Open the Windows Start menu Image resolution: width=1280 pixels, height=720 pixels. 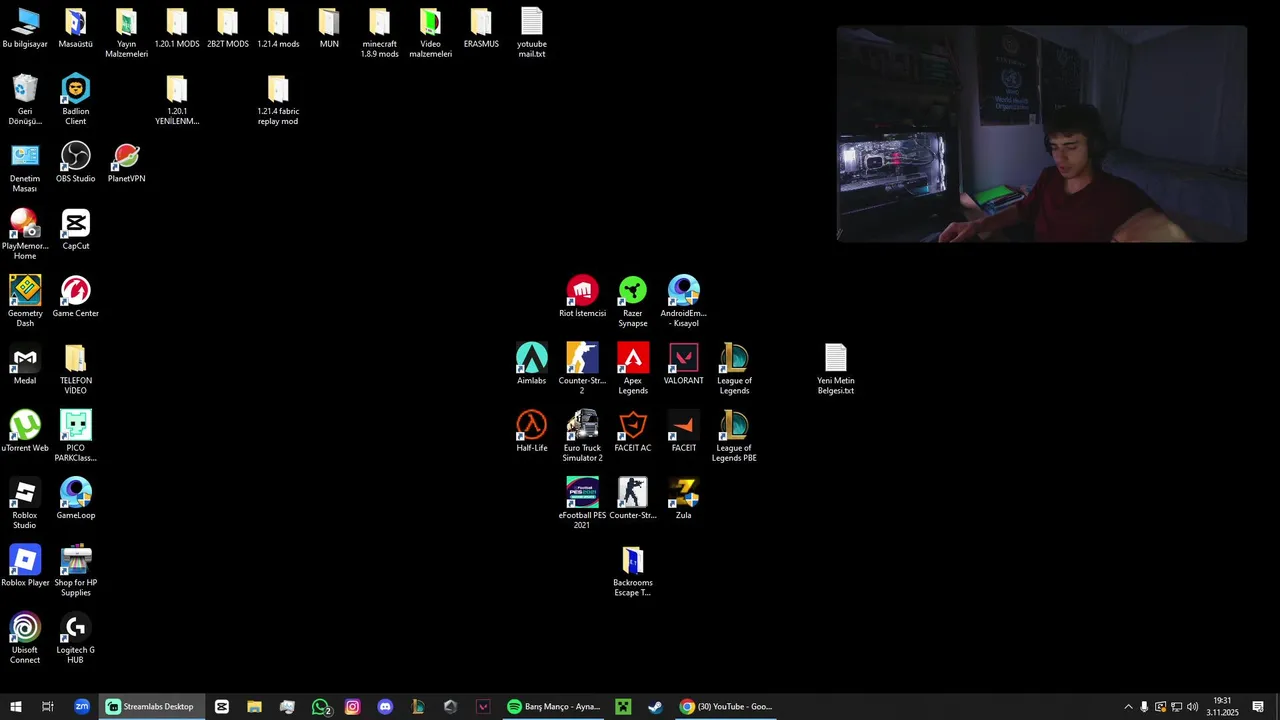pyautogui.click(x=16, y=707)
